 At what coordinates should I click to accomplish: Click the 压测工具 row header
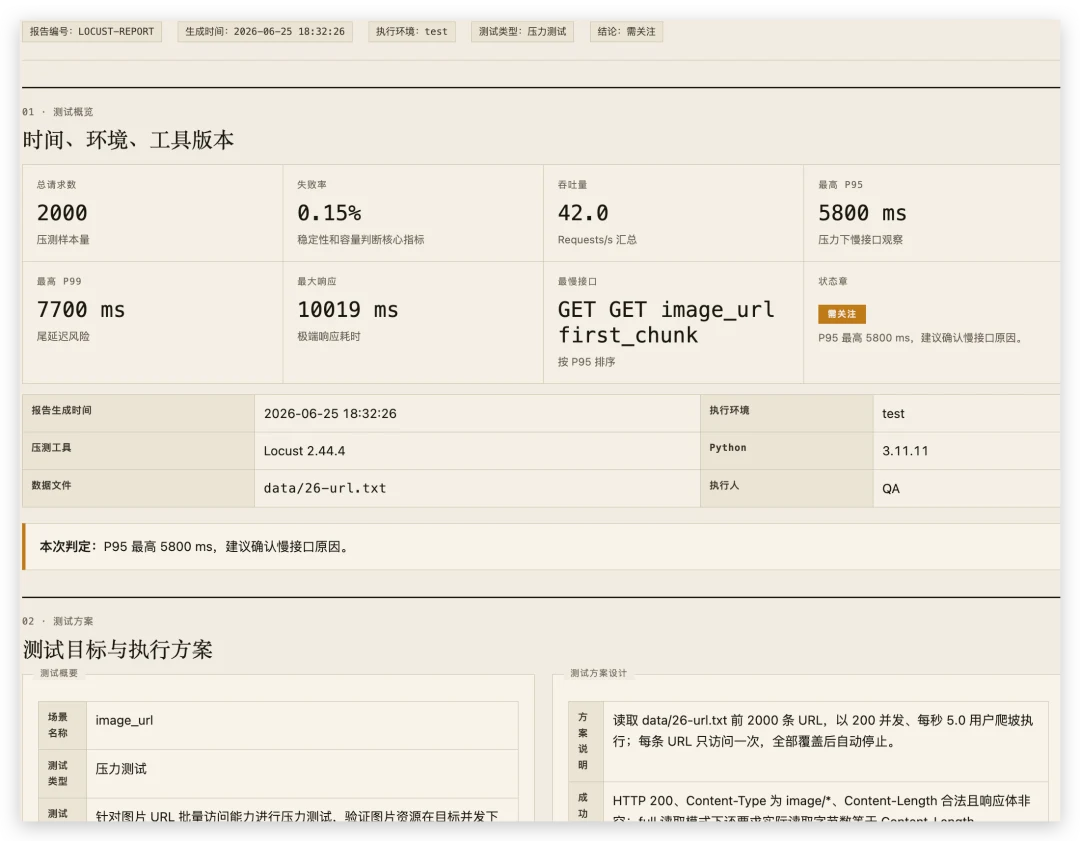click(138, 451)
